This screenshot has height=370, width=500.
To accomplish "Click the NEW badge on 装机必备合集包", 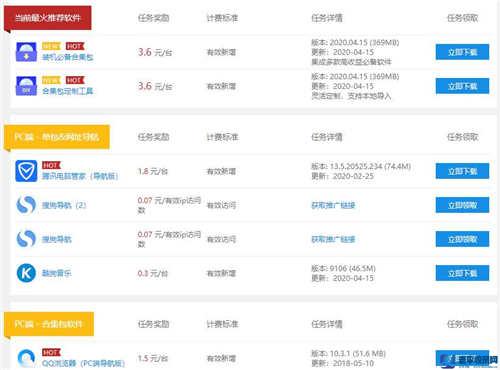I will pyautogui.click(x=51, y=46).
